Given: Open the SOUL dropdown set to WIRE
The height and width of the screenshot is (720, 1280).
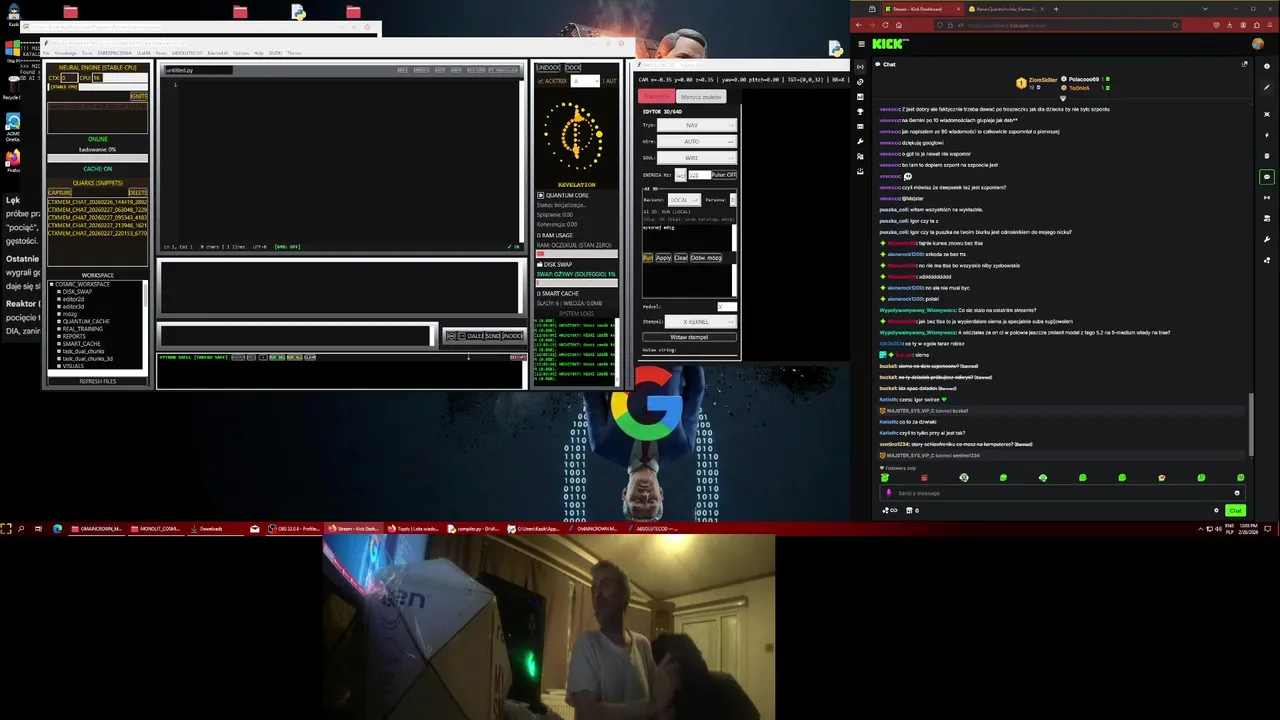Looking at the screenshot, I should (x=697, y=158).
